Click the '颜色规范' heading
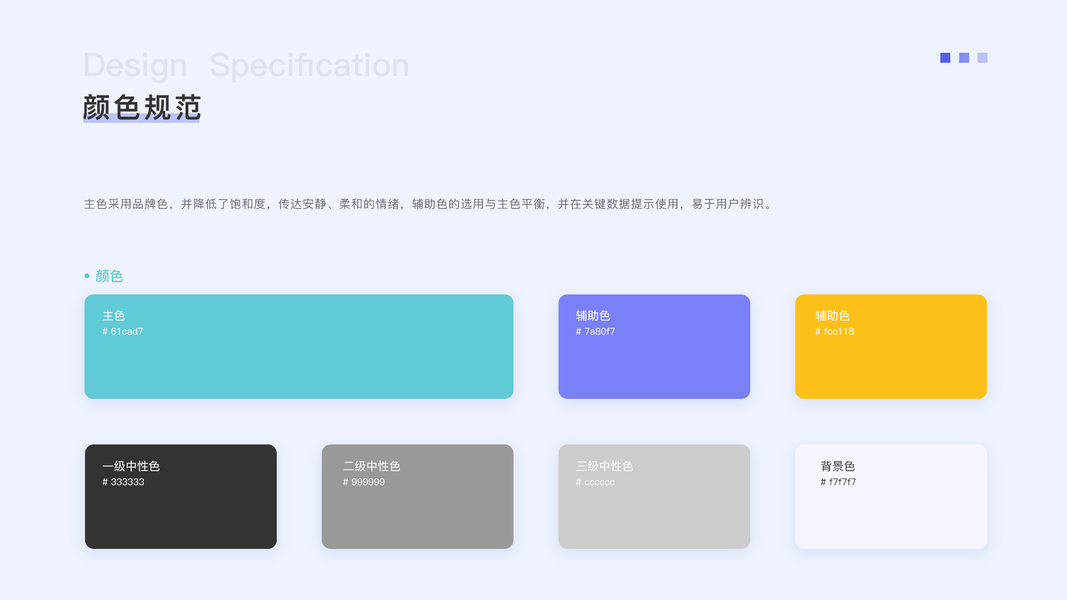This screenshot has width=1067, height=600. [x=142, y=107]
